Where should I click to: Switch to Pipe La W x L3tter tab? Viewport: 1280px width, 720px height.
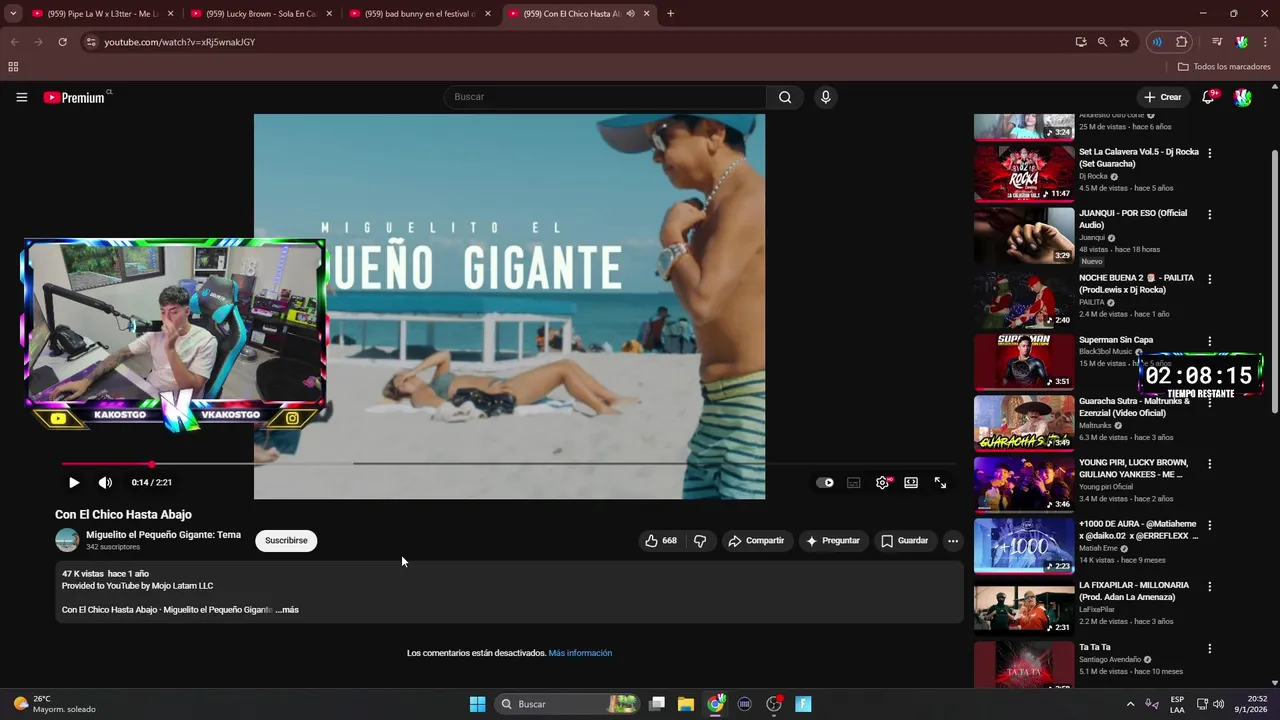click(x=100, y=14)
